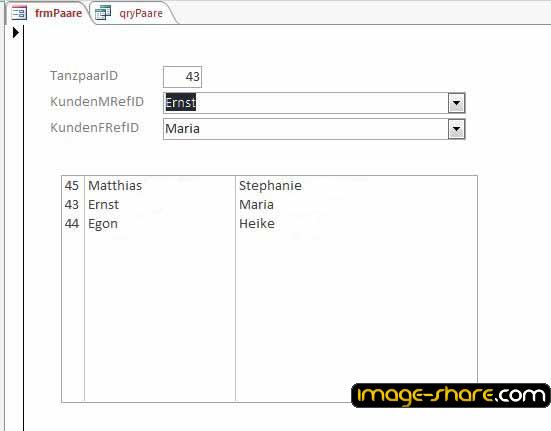Click the TanzpaarID field showing 43
Image resolution: width=551 pixels, height=431 pixels.
(182, 77)
